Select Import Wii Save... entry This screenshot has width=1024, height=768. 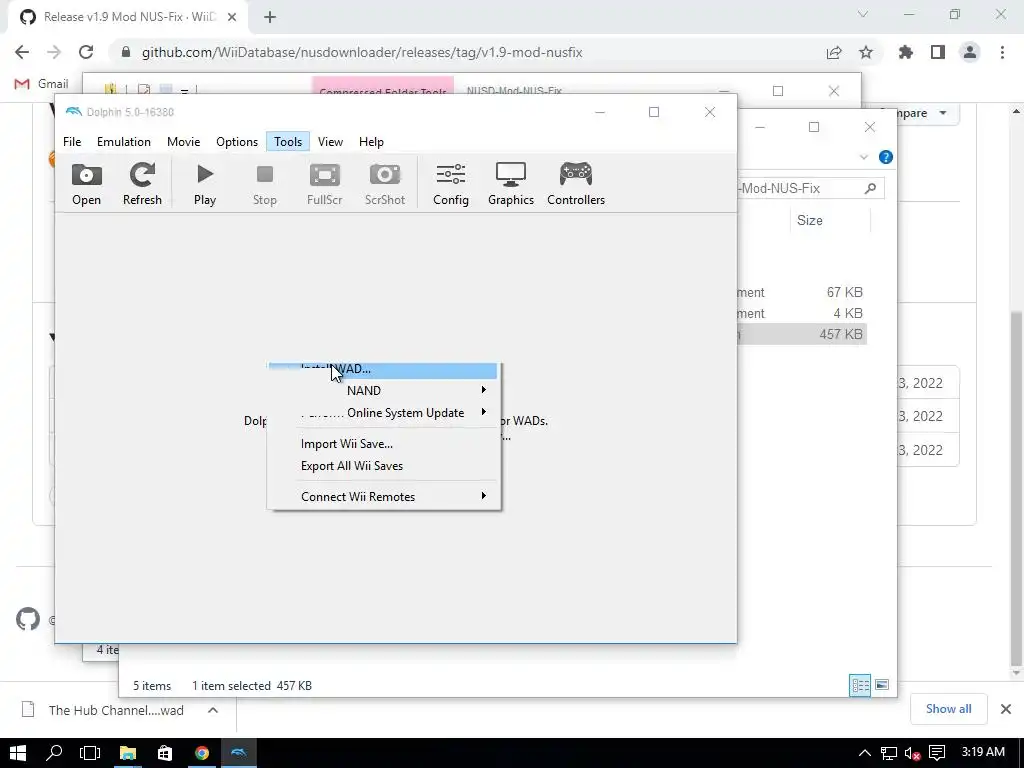[x=383, y=444]
